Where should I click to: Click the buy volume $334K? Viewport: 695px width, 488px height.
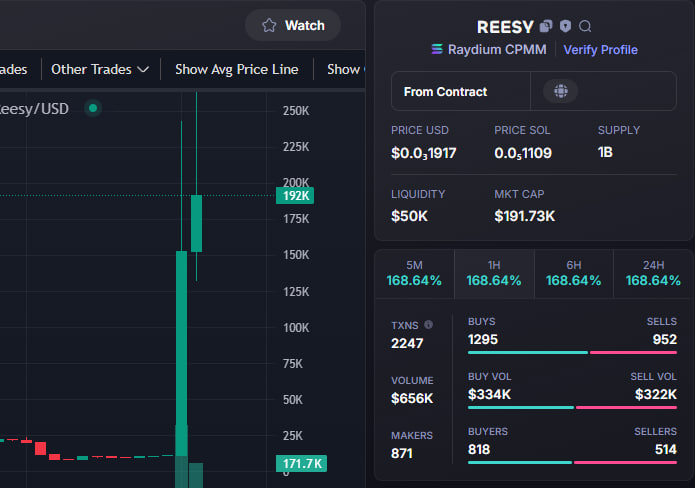[489, 394]
